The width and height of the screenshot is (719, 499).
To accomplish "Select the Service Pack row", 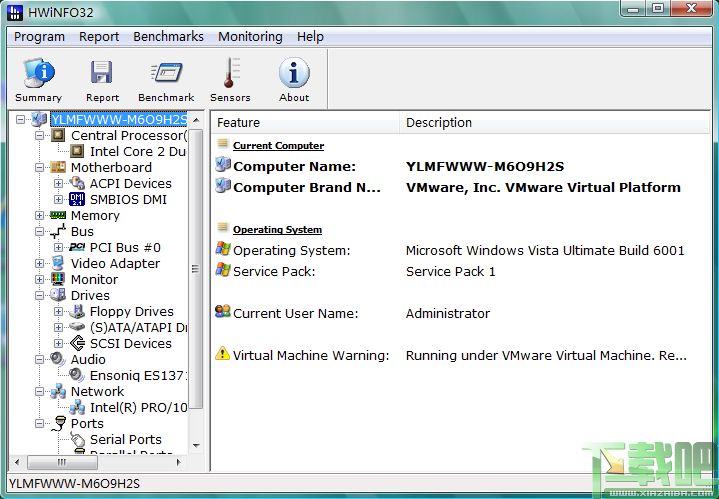I will point(461,272).
